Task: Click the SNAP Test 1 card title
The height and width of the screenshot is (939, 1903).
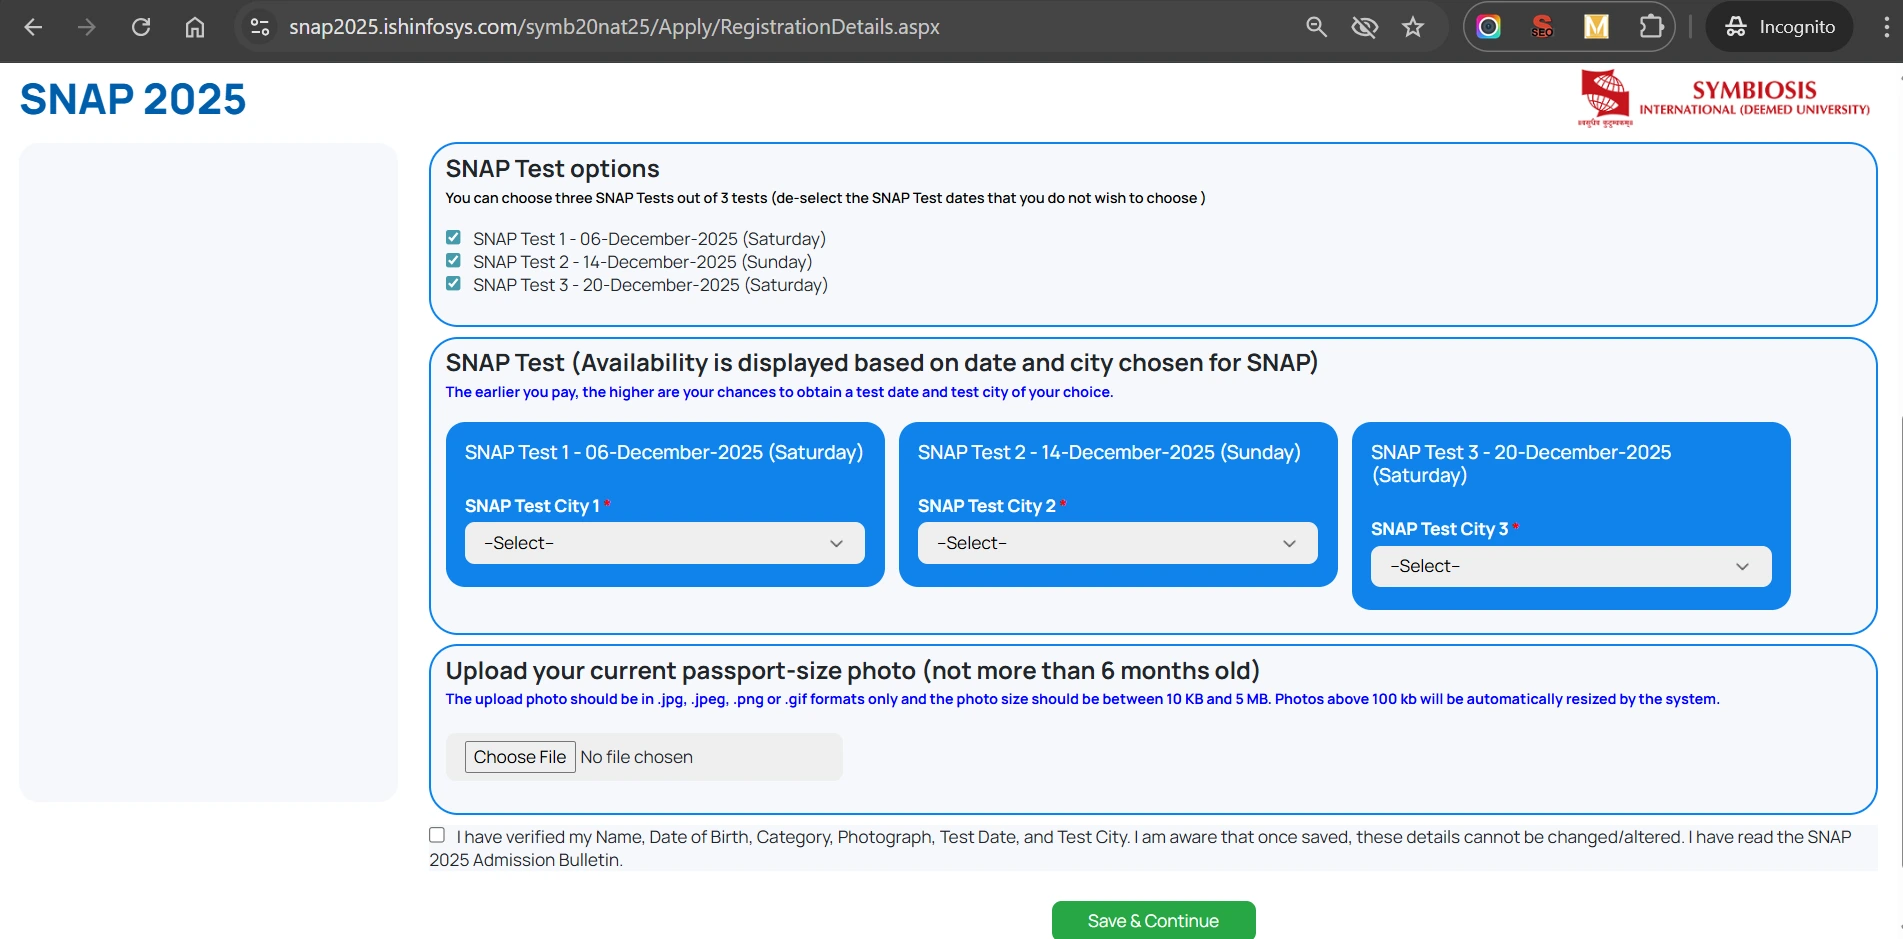Action: [x=664, y=452]
